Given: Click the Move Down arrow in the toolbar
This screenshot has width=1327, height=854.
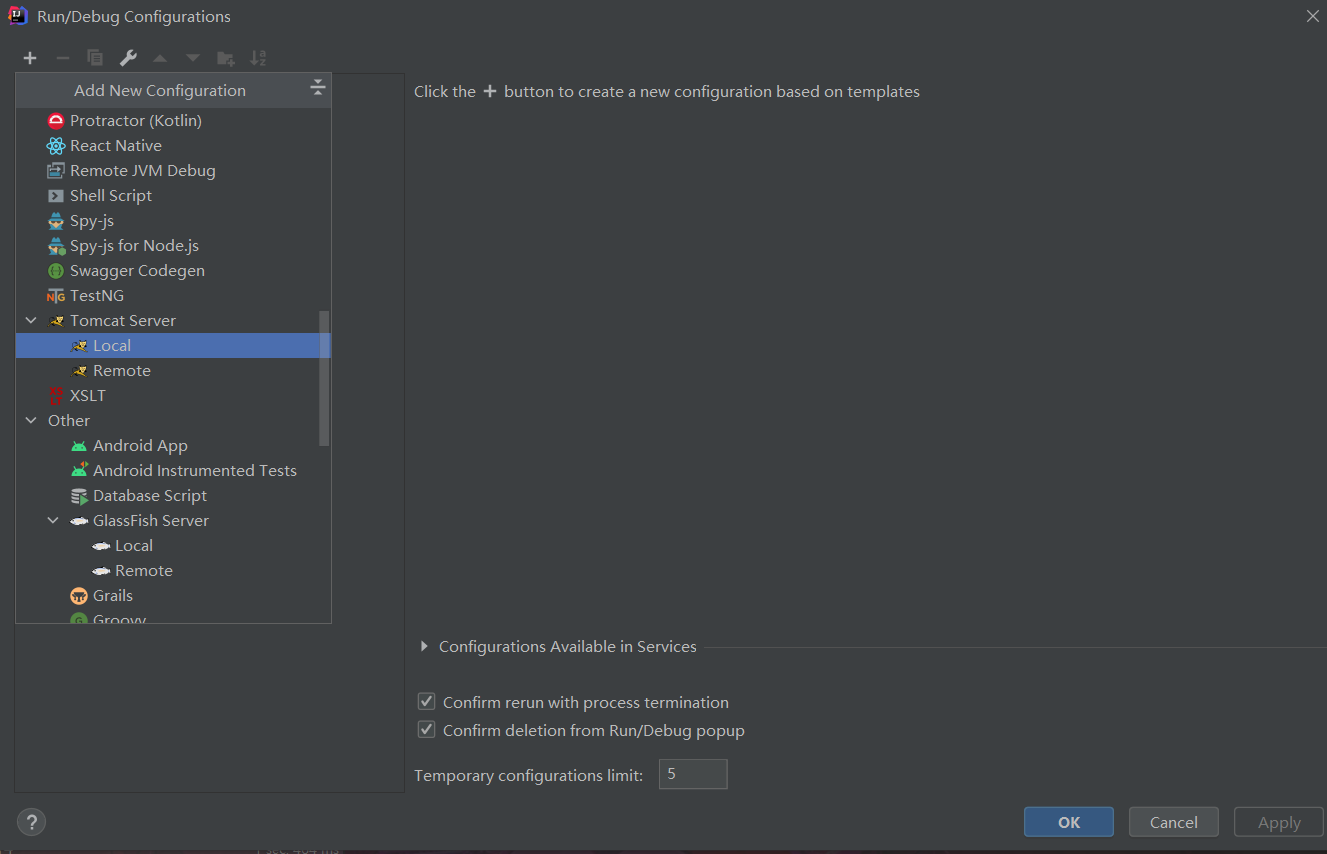Looking at the screenshot, I should (x=193, y=58).
